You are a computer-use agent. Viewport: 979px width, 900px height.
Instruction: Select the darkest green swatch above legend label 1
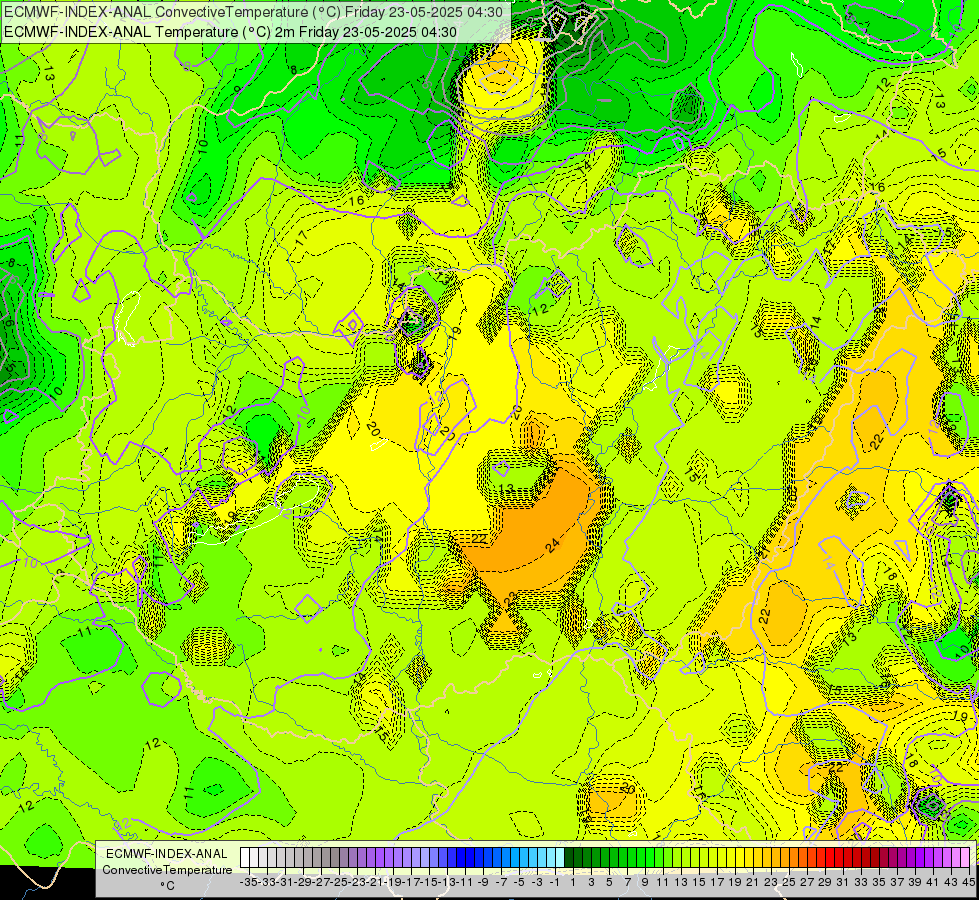tap(569, 858)
